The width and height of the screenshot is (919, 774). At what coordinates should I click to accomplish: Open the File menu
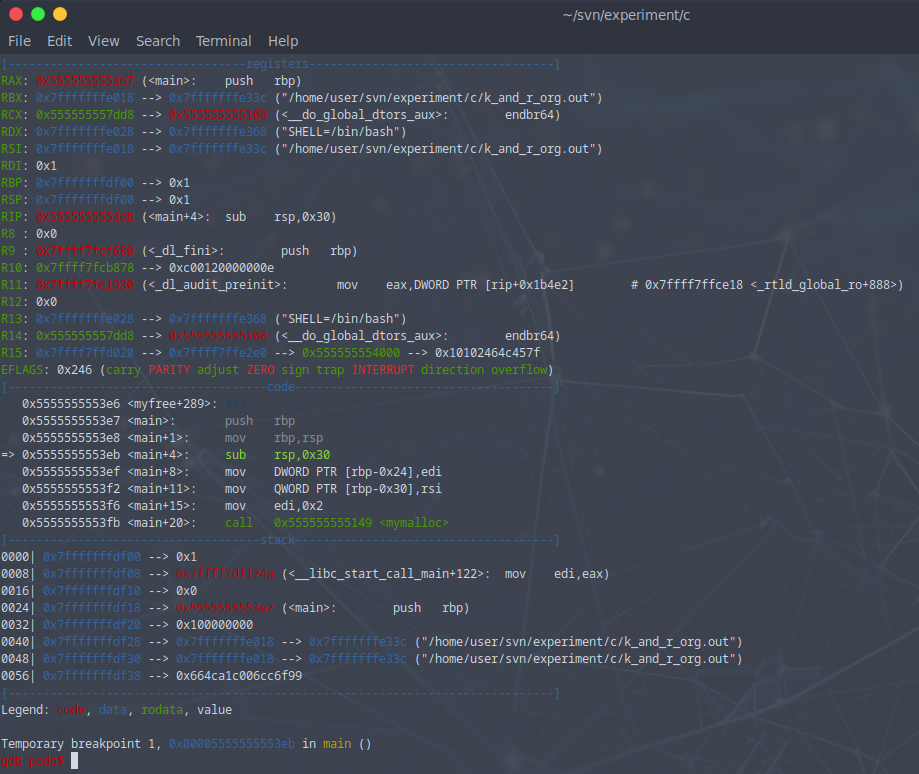coord(19,41)
